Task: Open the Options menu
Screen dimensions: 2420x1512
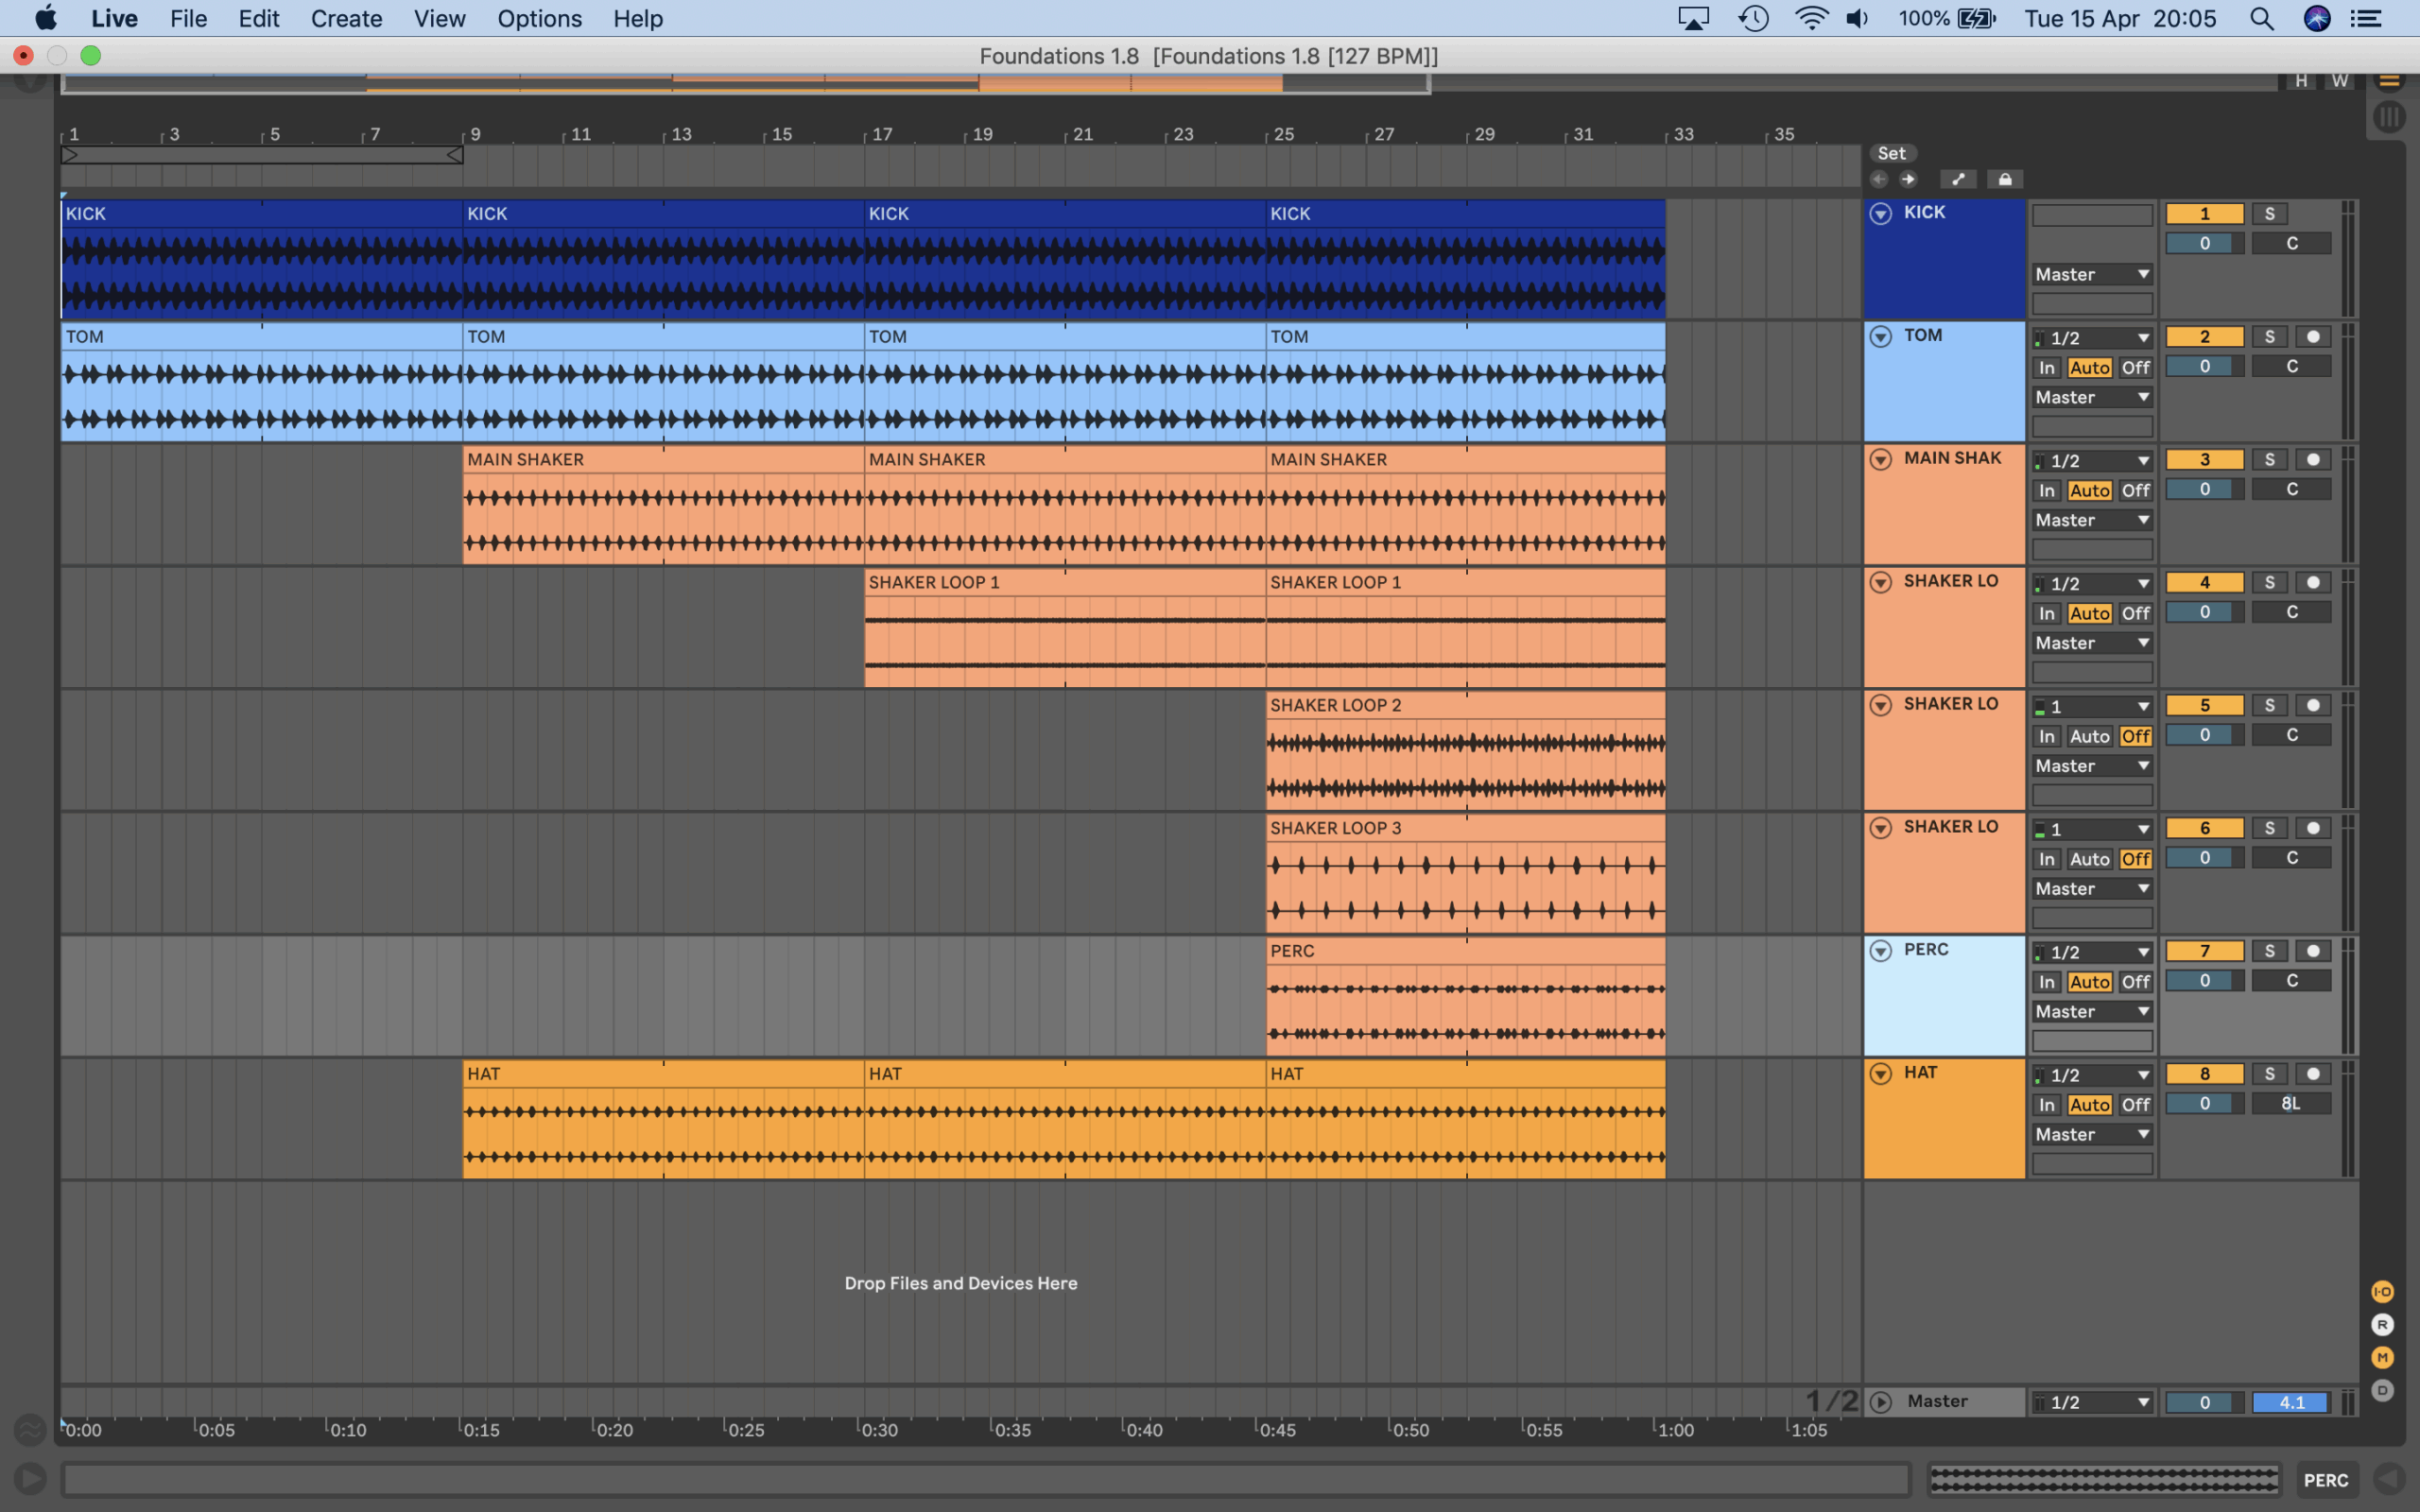Action: click(x=539, y=19)
